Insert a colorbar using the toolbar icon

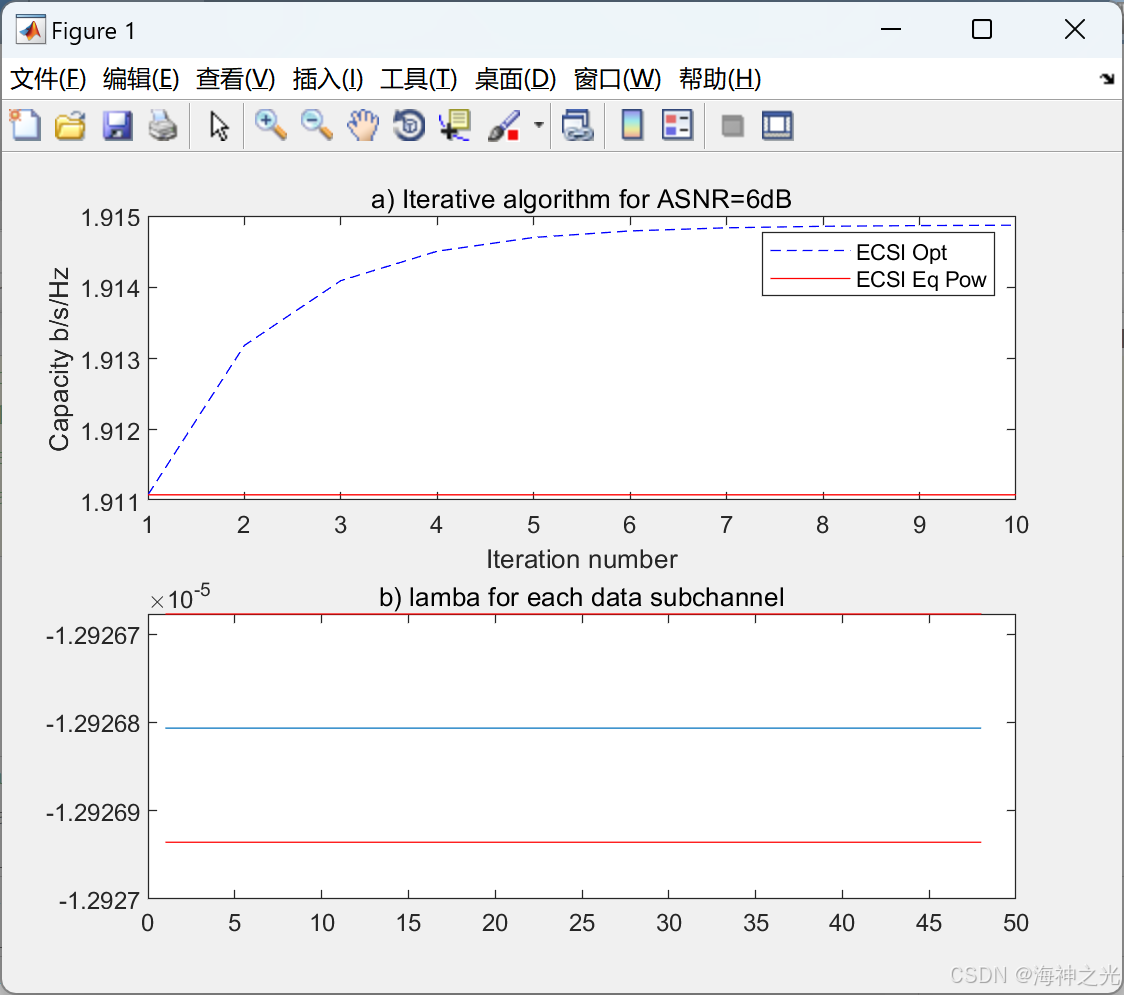pyautogui.click(x=632, y=125)
